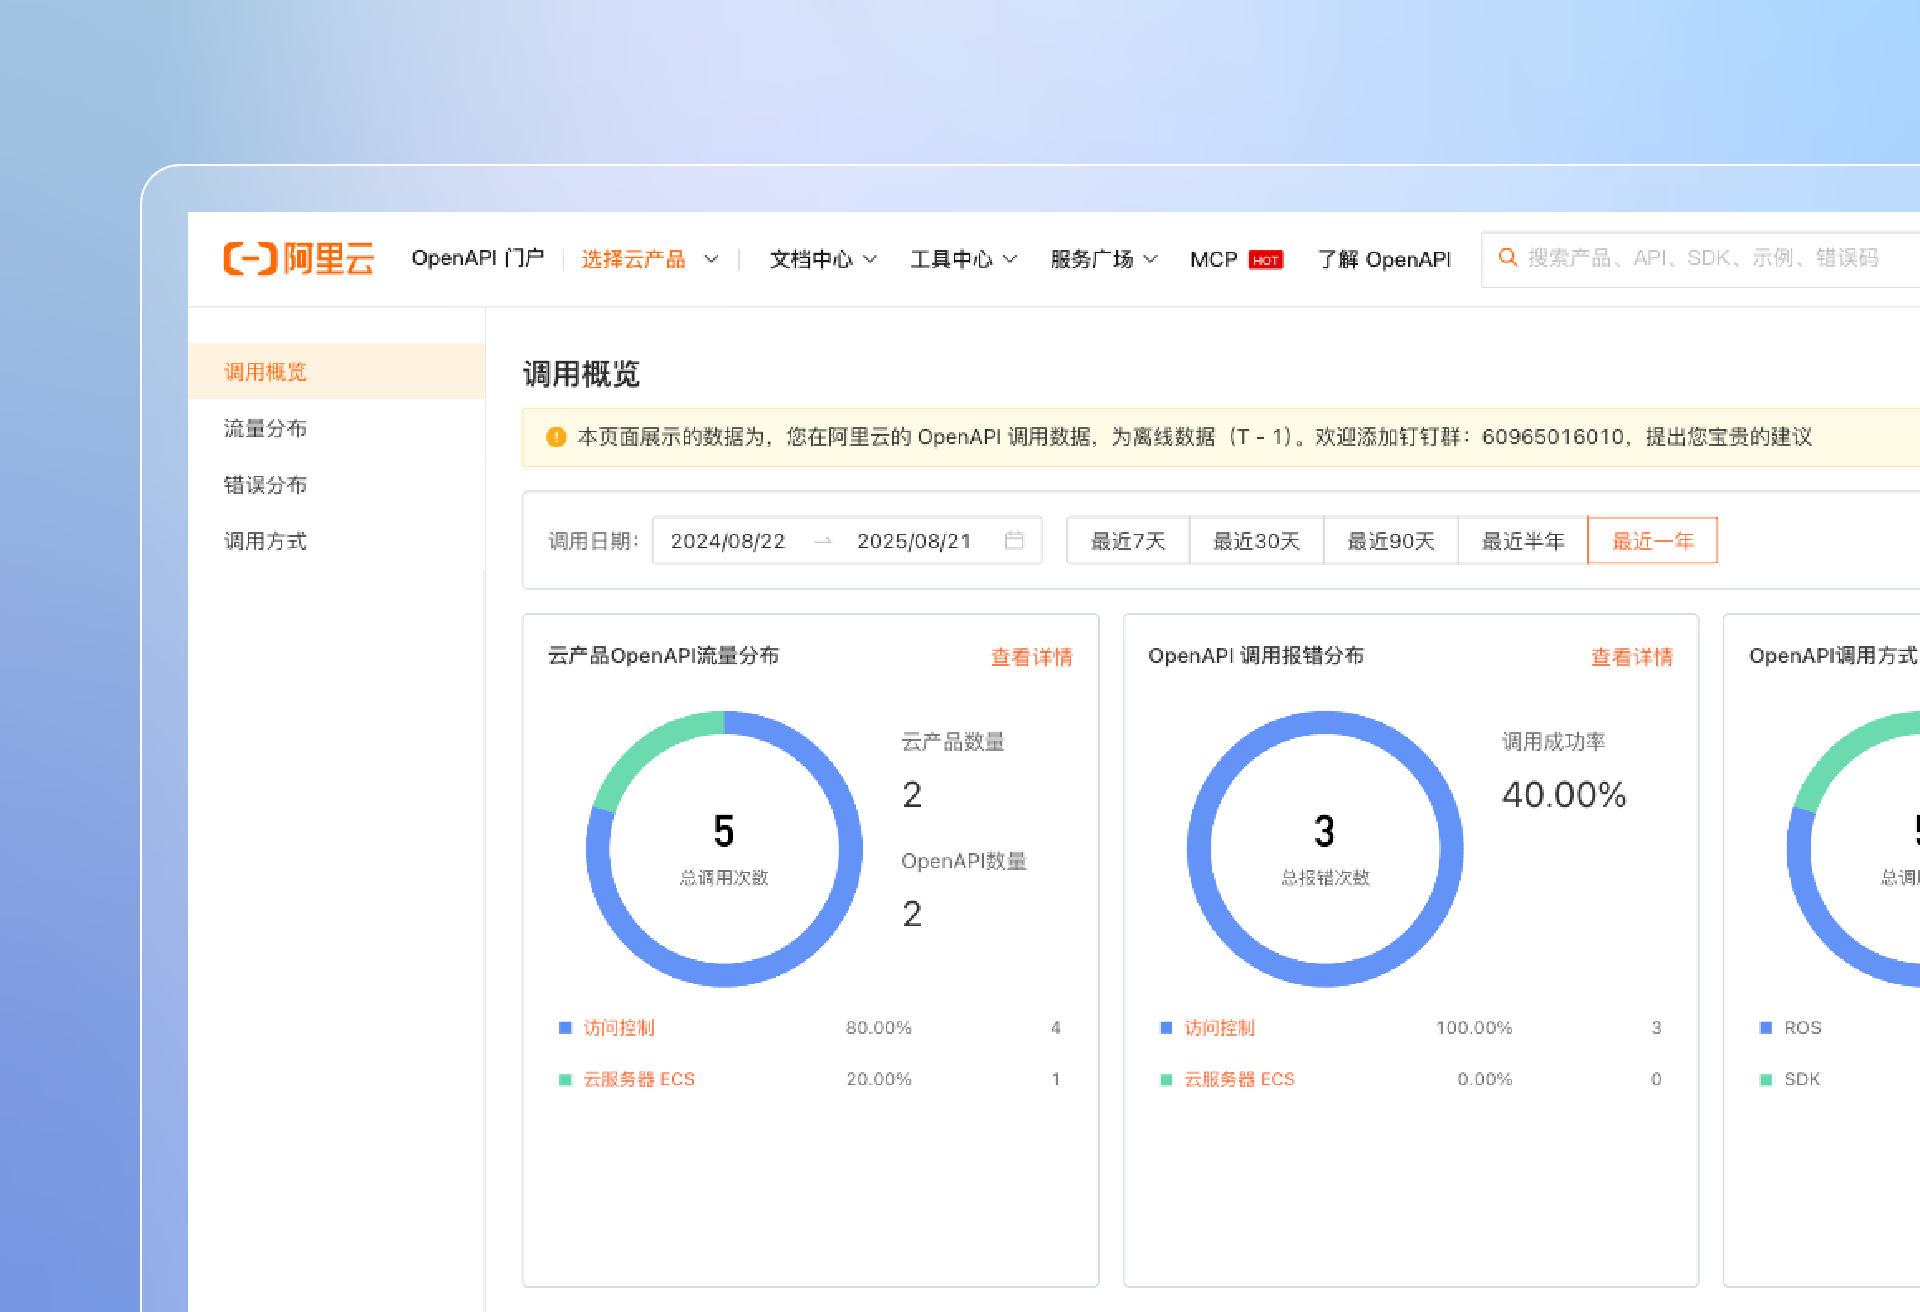Viewport: 1920px width, 1312px height.
Task: Expand the 工具中心 menu
Action: click(964, 259)
